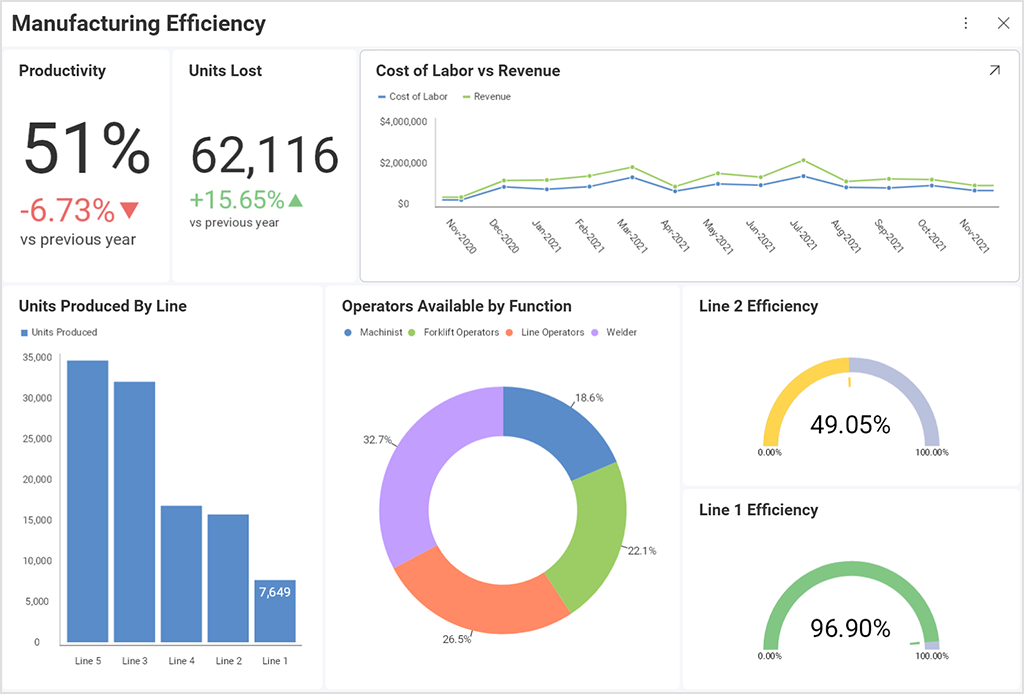The image size is (1024, 694).
Task: Maximize the Cost of Labor vs Revenue chart
Action: click(993, 71)
